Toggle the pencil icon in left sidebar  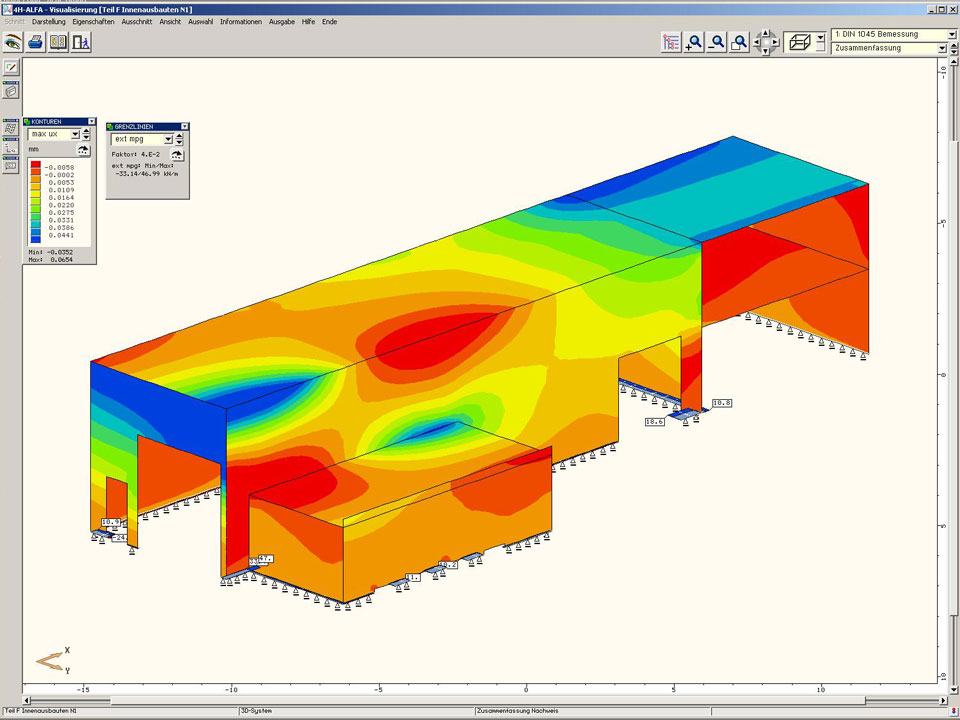pos(11,67)
